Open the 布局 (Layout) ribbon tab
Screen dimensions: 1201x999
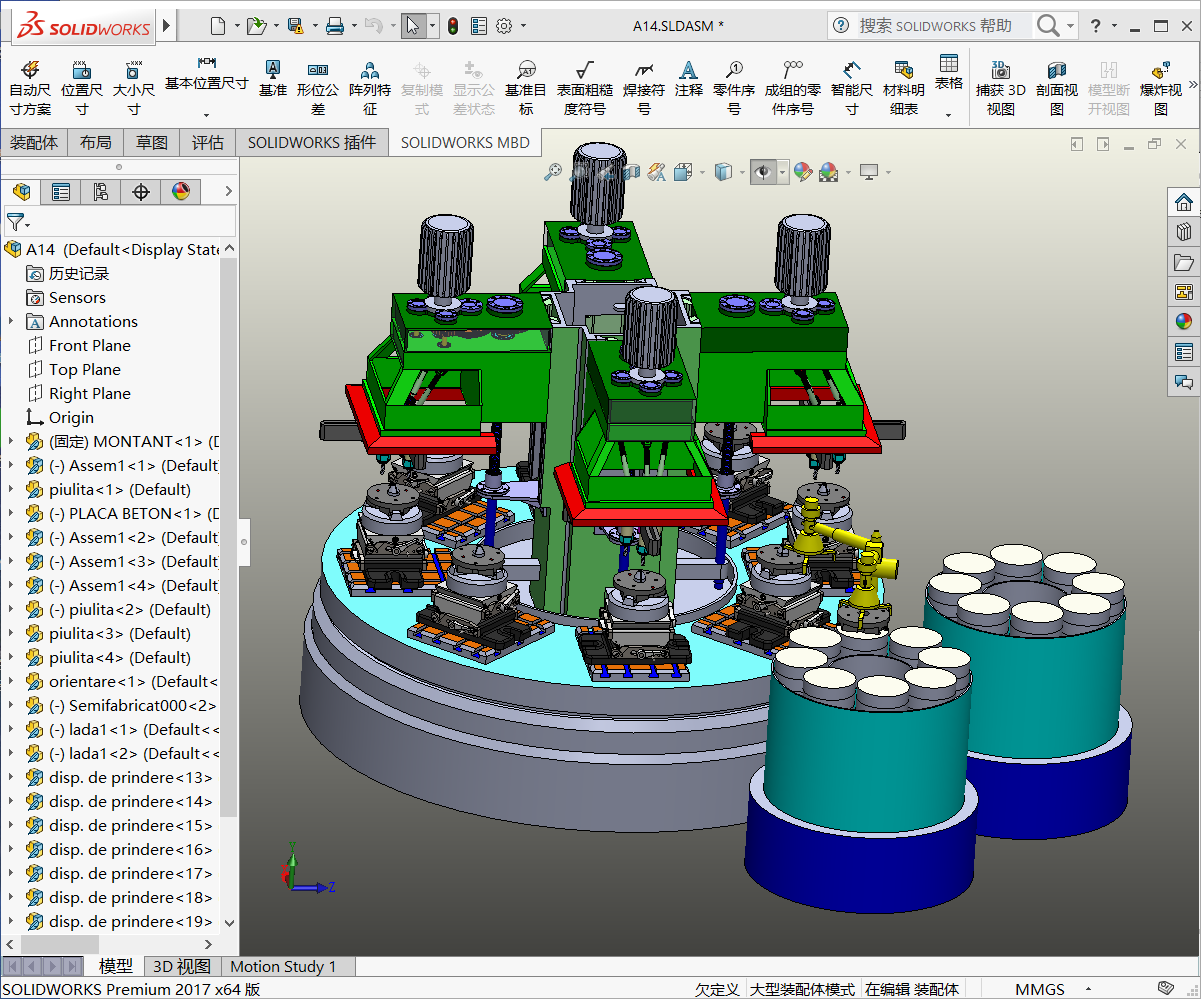pos(96,143)
